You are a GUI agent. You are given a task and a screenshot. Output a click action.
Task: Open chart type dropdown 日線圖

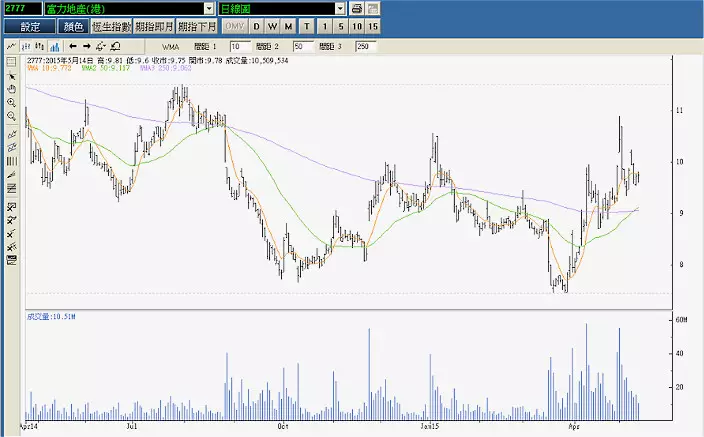[280, 8]
